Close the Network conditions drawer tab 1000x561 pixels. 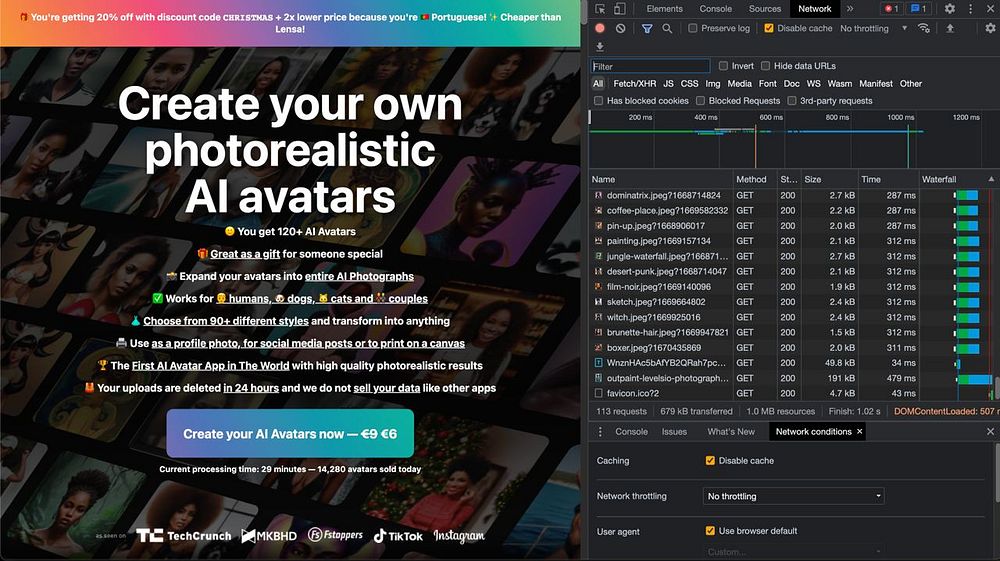tap(860, 432)
